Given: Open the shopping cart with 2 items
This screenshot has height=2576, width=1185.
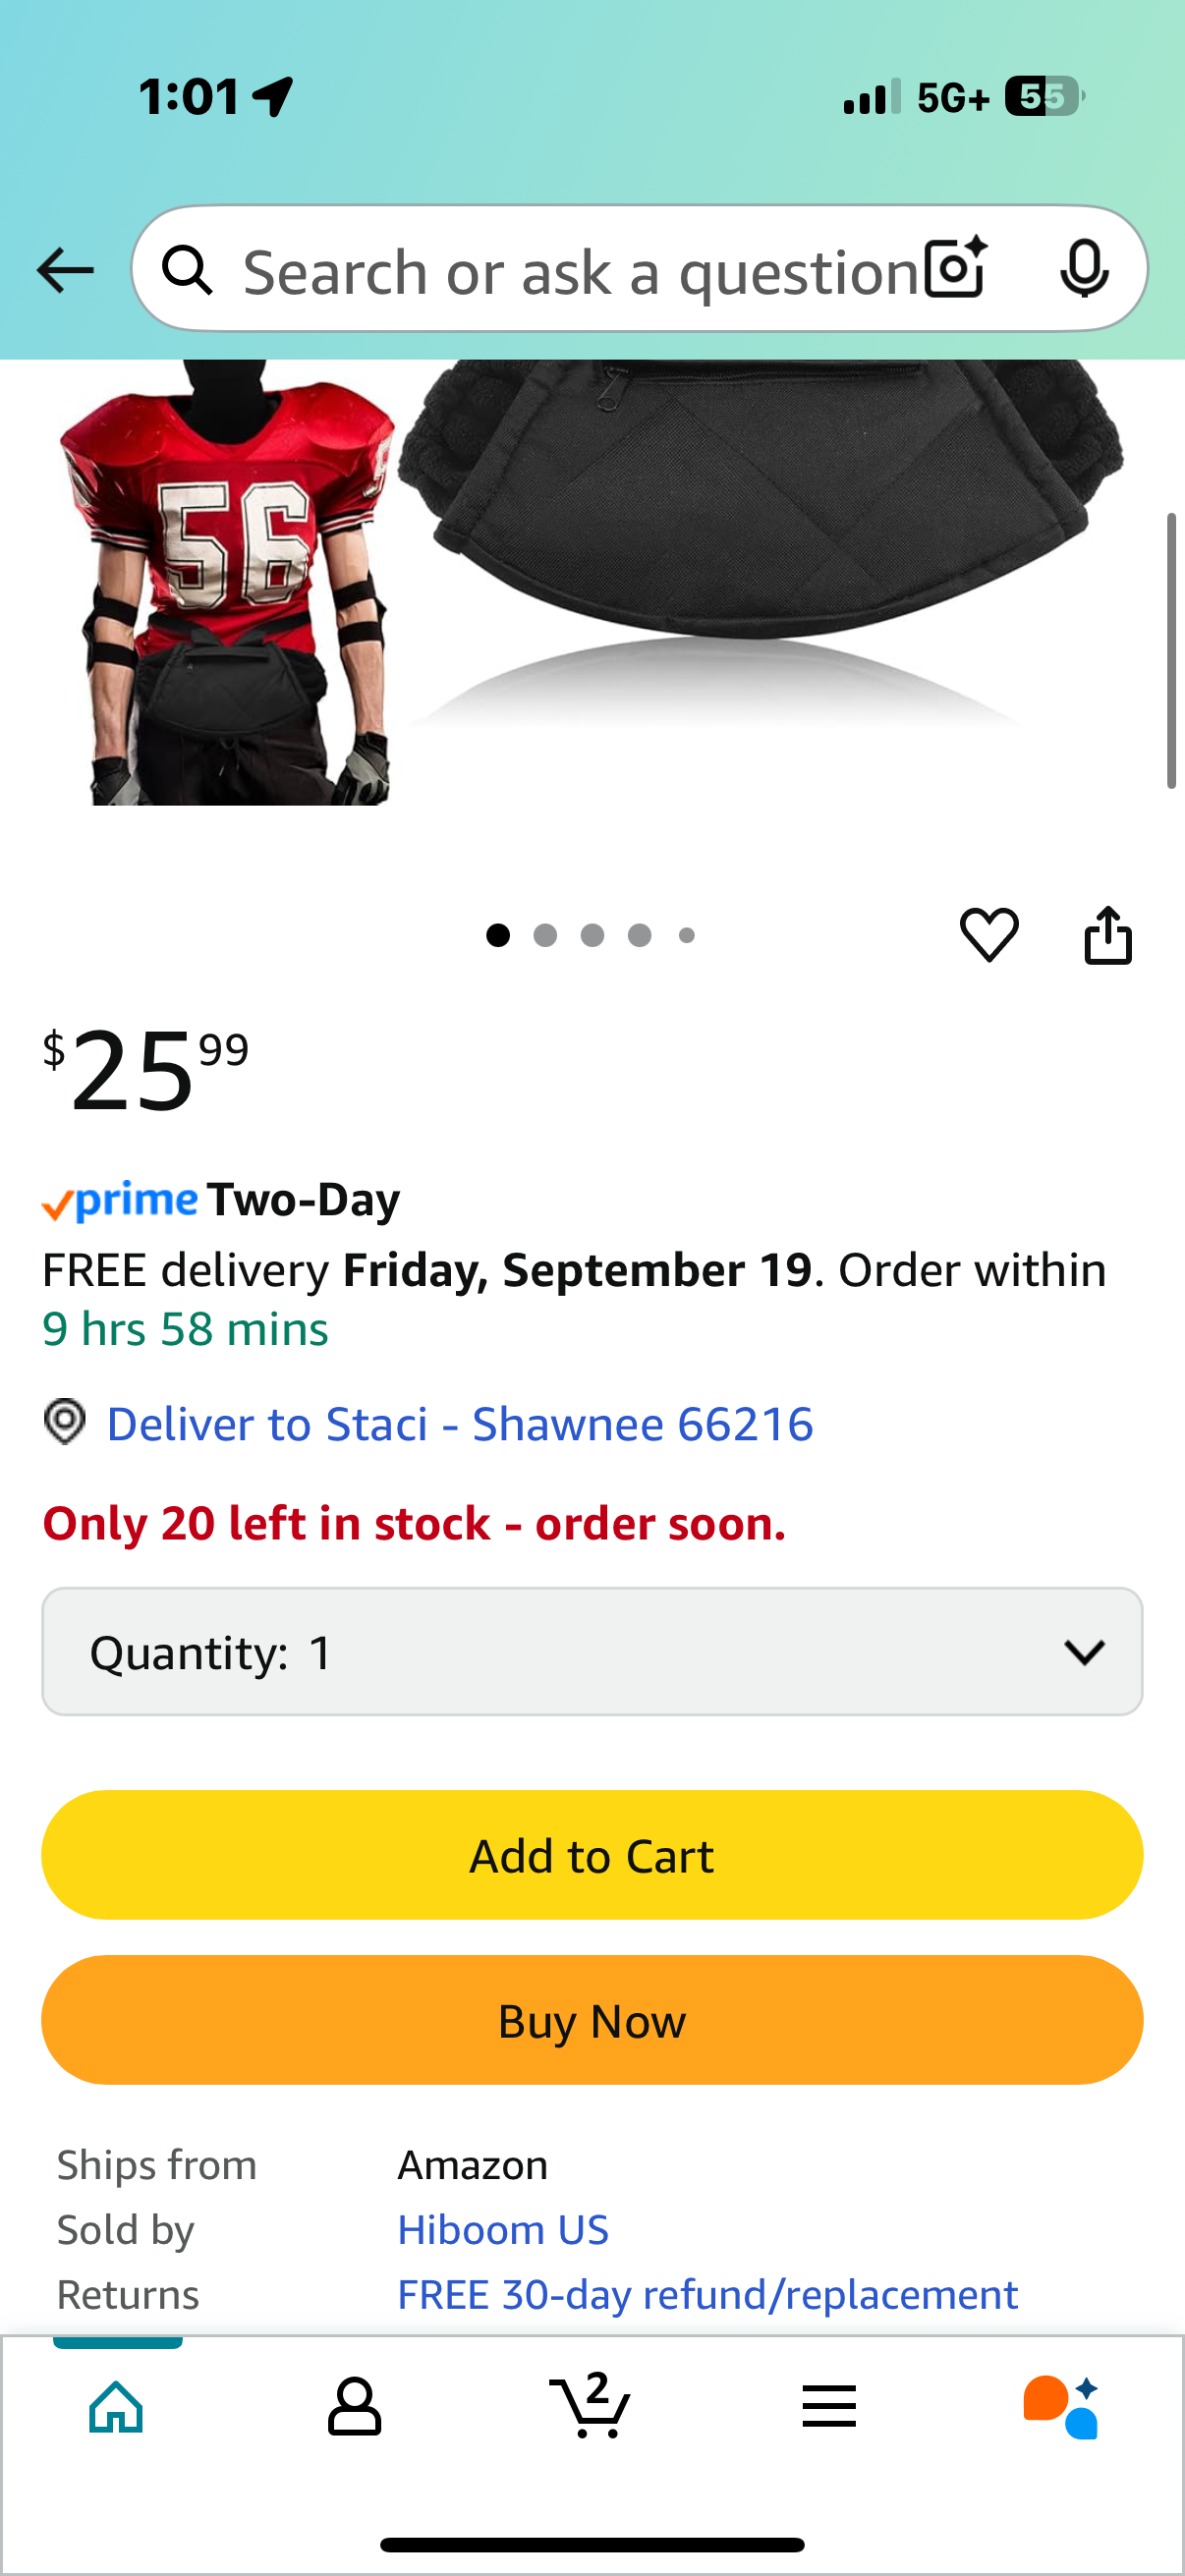Looking at the screenshot, I should 590,2404.
